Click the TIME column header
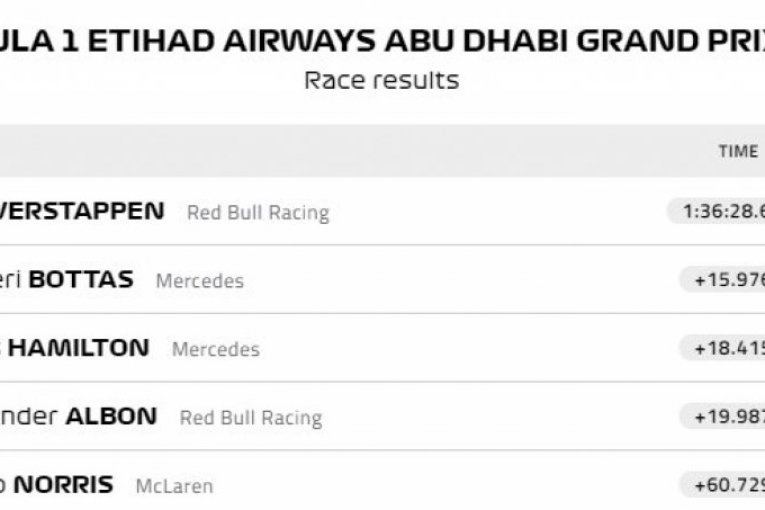 (738, 151)
